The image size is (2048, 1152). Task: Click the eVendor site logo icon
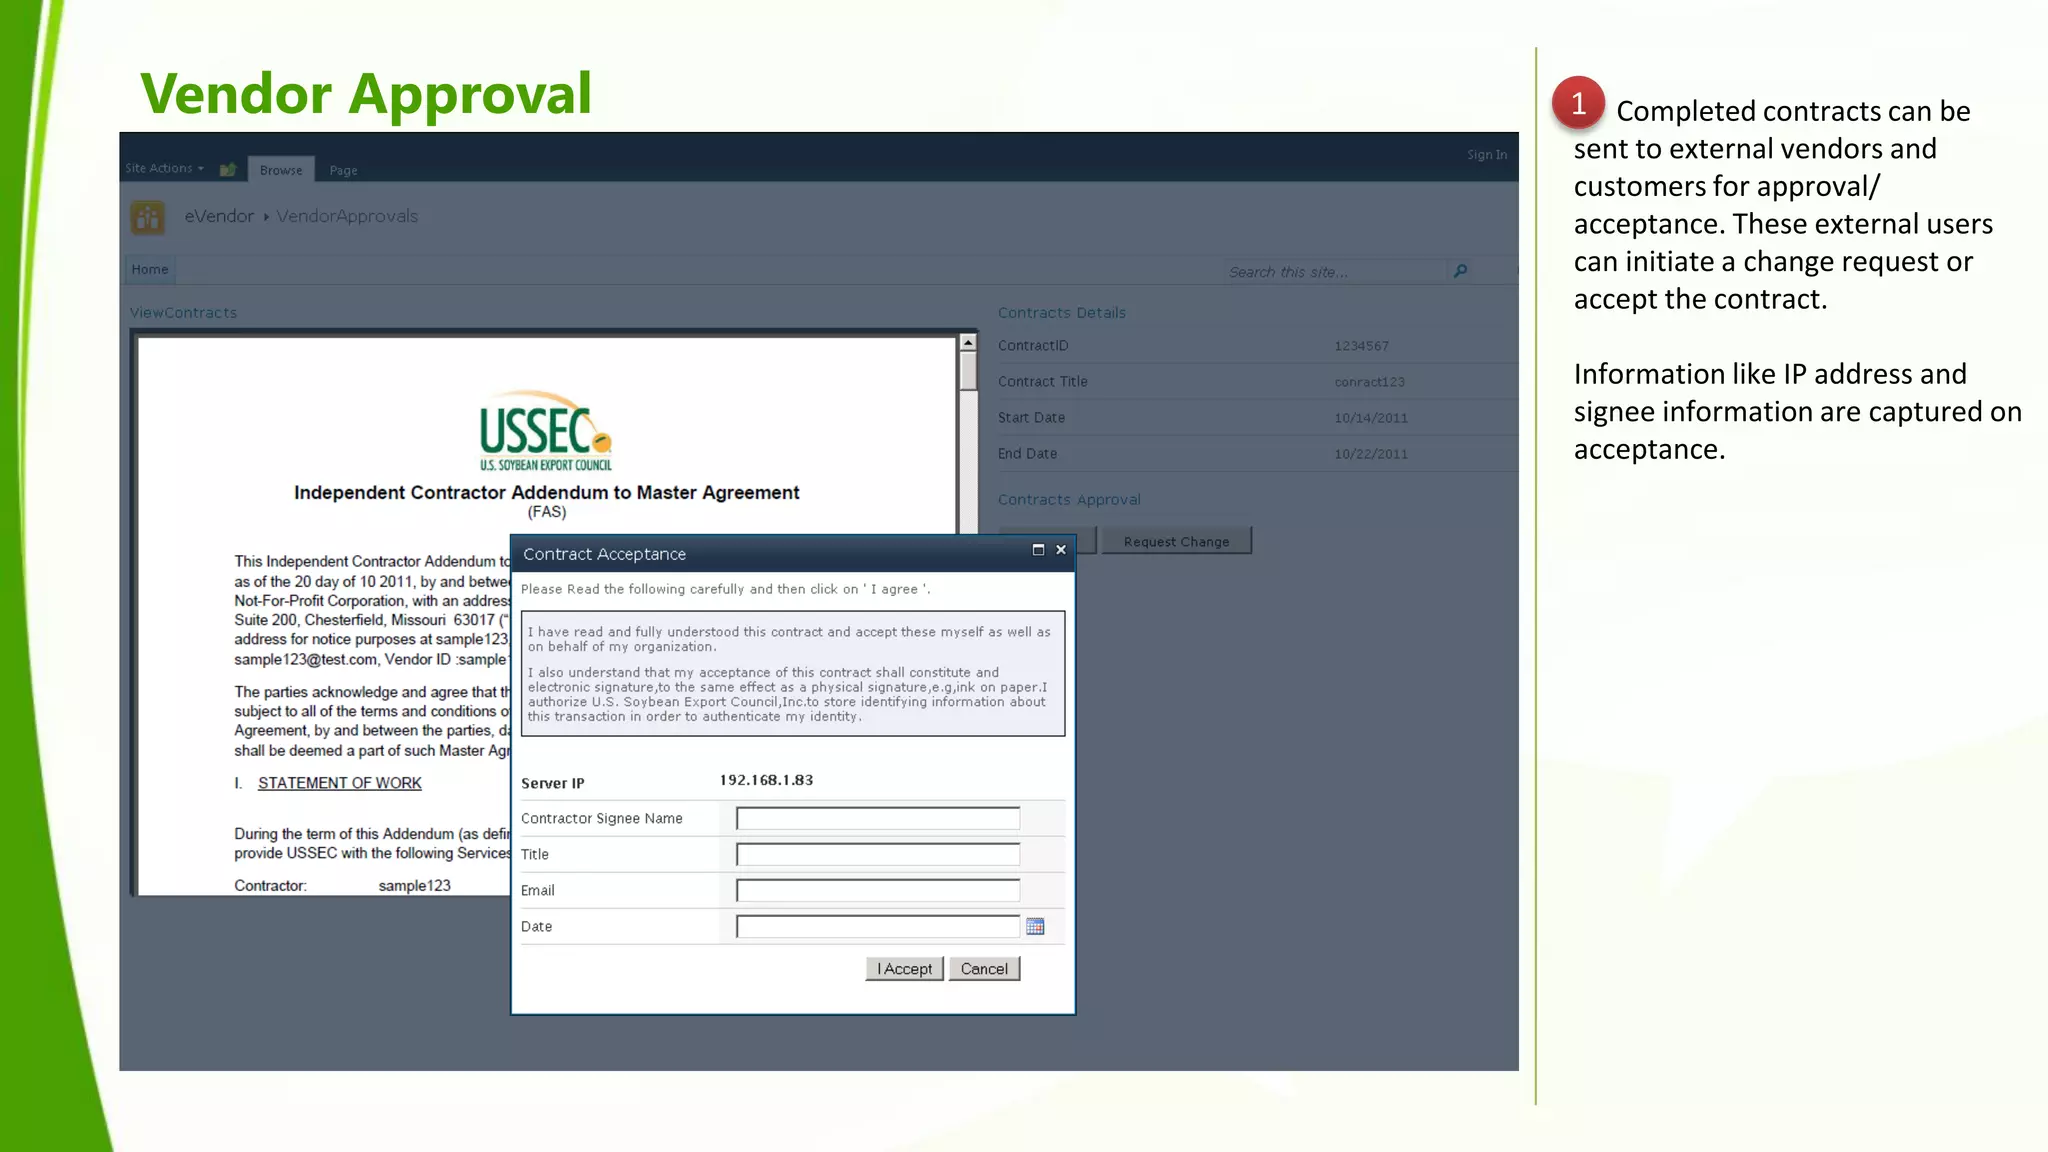pos(148,217)
